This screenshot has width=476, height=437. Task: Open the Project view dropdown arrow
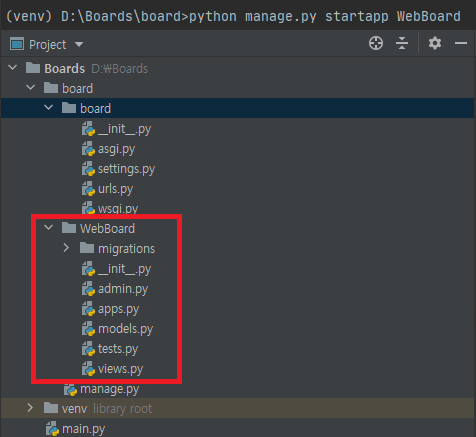(79, 44)
